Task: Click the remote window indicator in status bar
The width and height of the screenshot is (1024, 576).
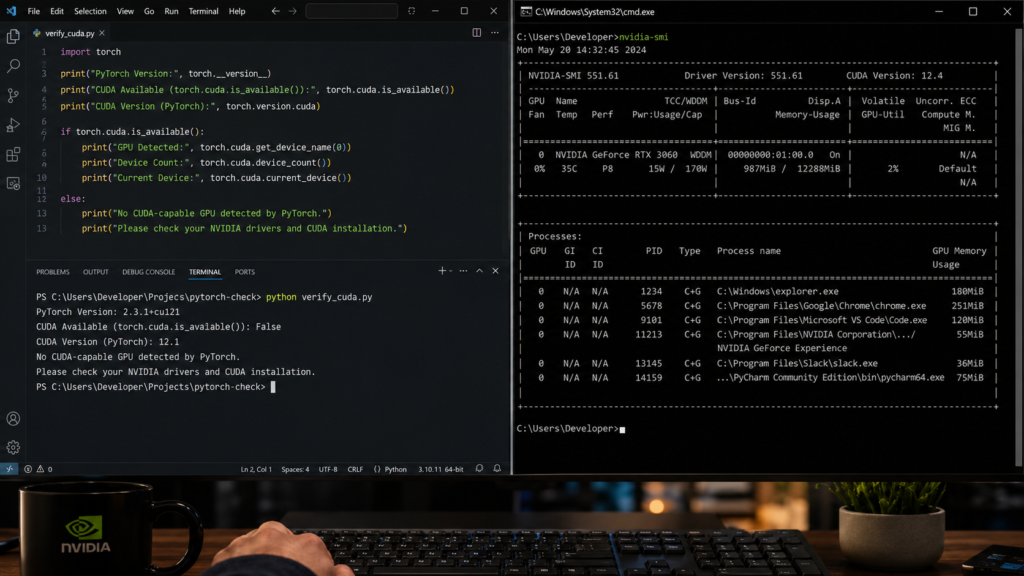Action: [9, 469]
